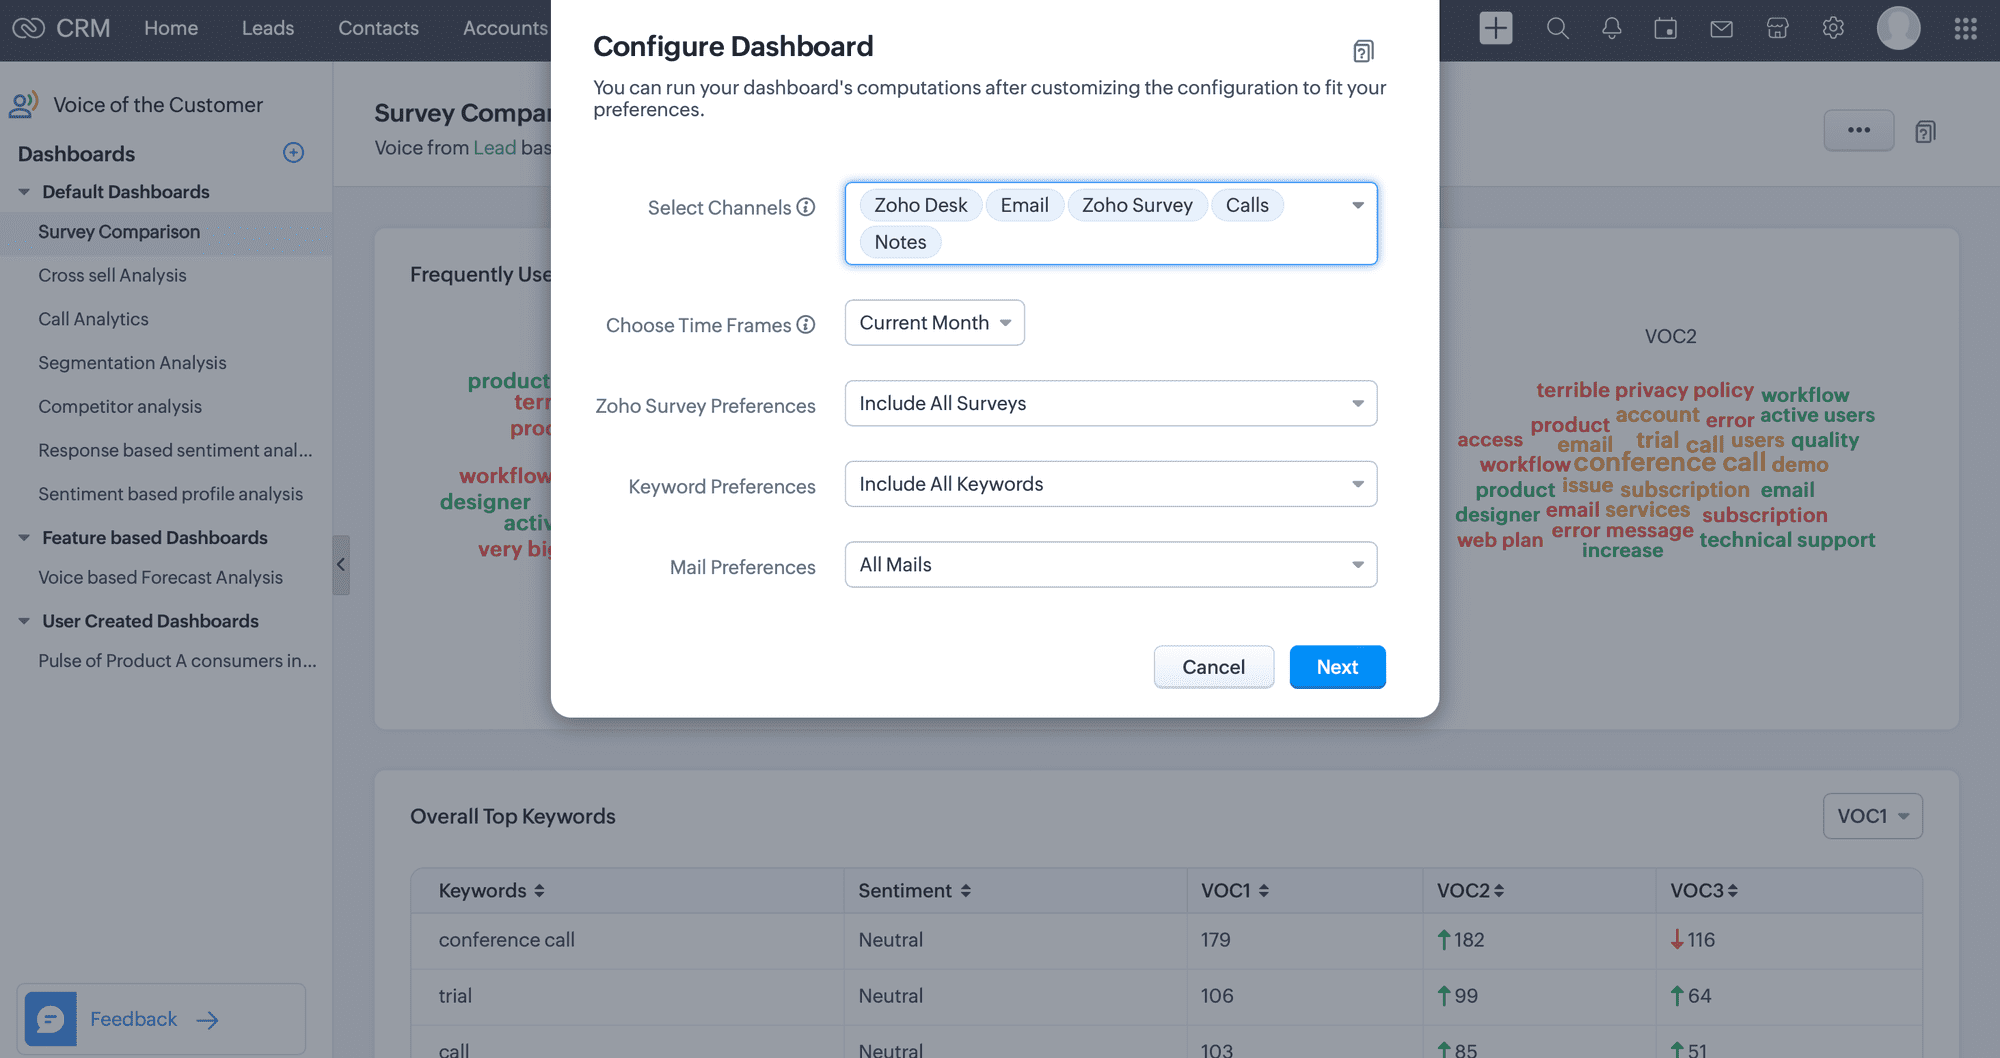Open the apps grid launcher icon
Screen dimensions: 2000x1058
tap(1965, 28)
